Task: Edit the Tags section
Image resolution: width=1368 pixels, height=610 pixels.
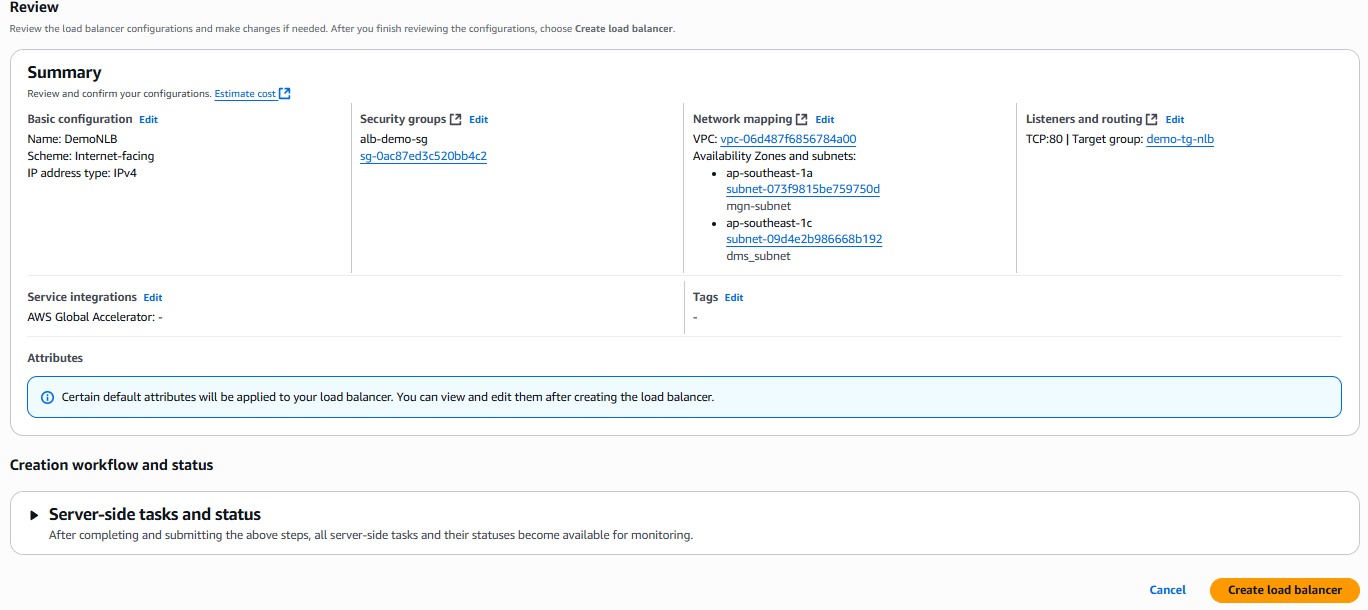Action: pyautogui.click(x=734, y=297)
